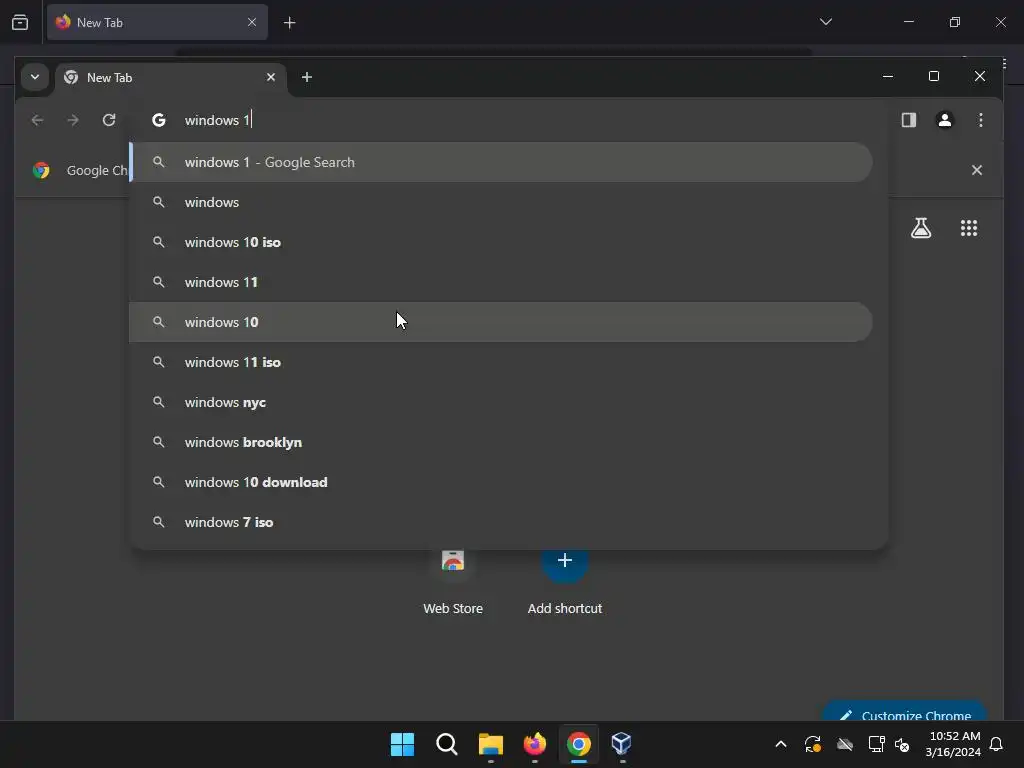Close the Firefox New Tab tab
This screenshot has height=768, width=1024.
(251, 22)
